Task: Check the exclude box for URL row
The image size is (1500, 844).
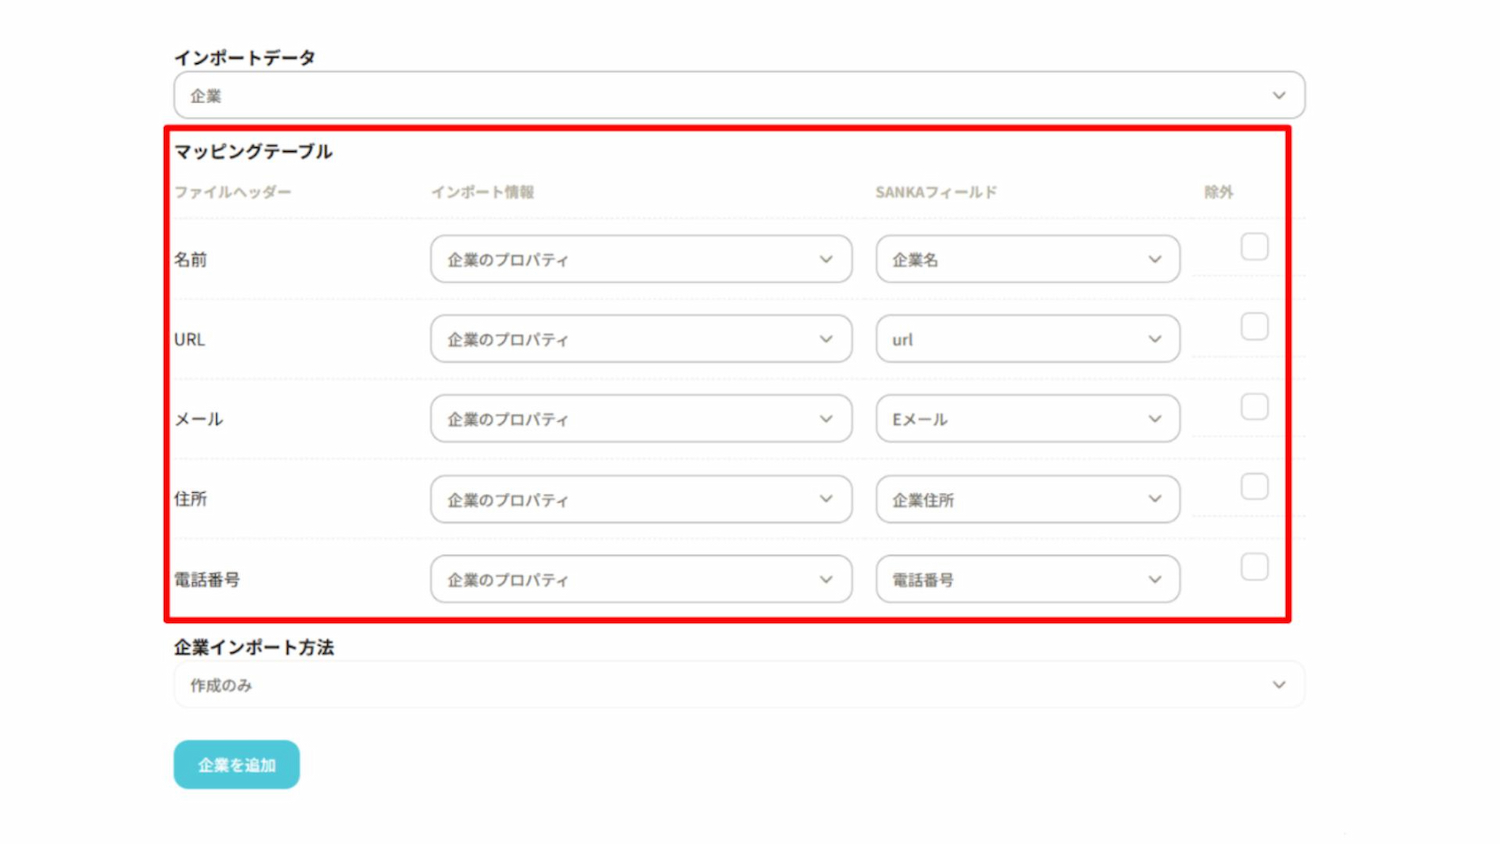Action: pyautogui.click(x=1254, y=327)
